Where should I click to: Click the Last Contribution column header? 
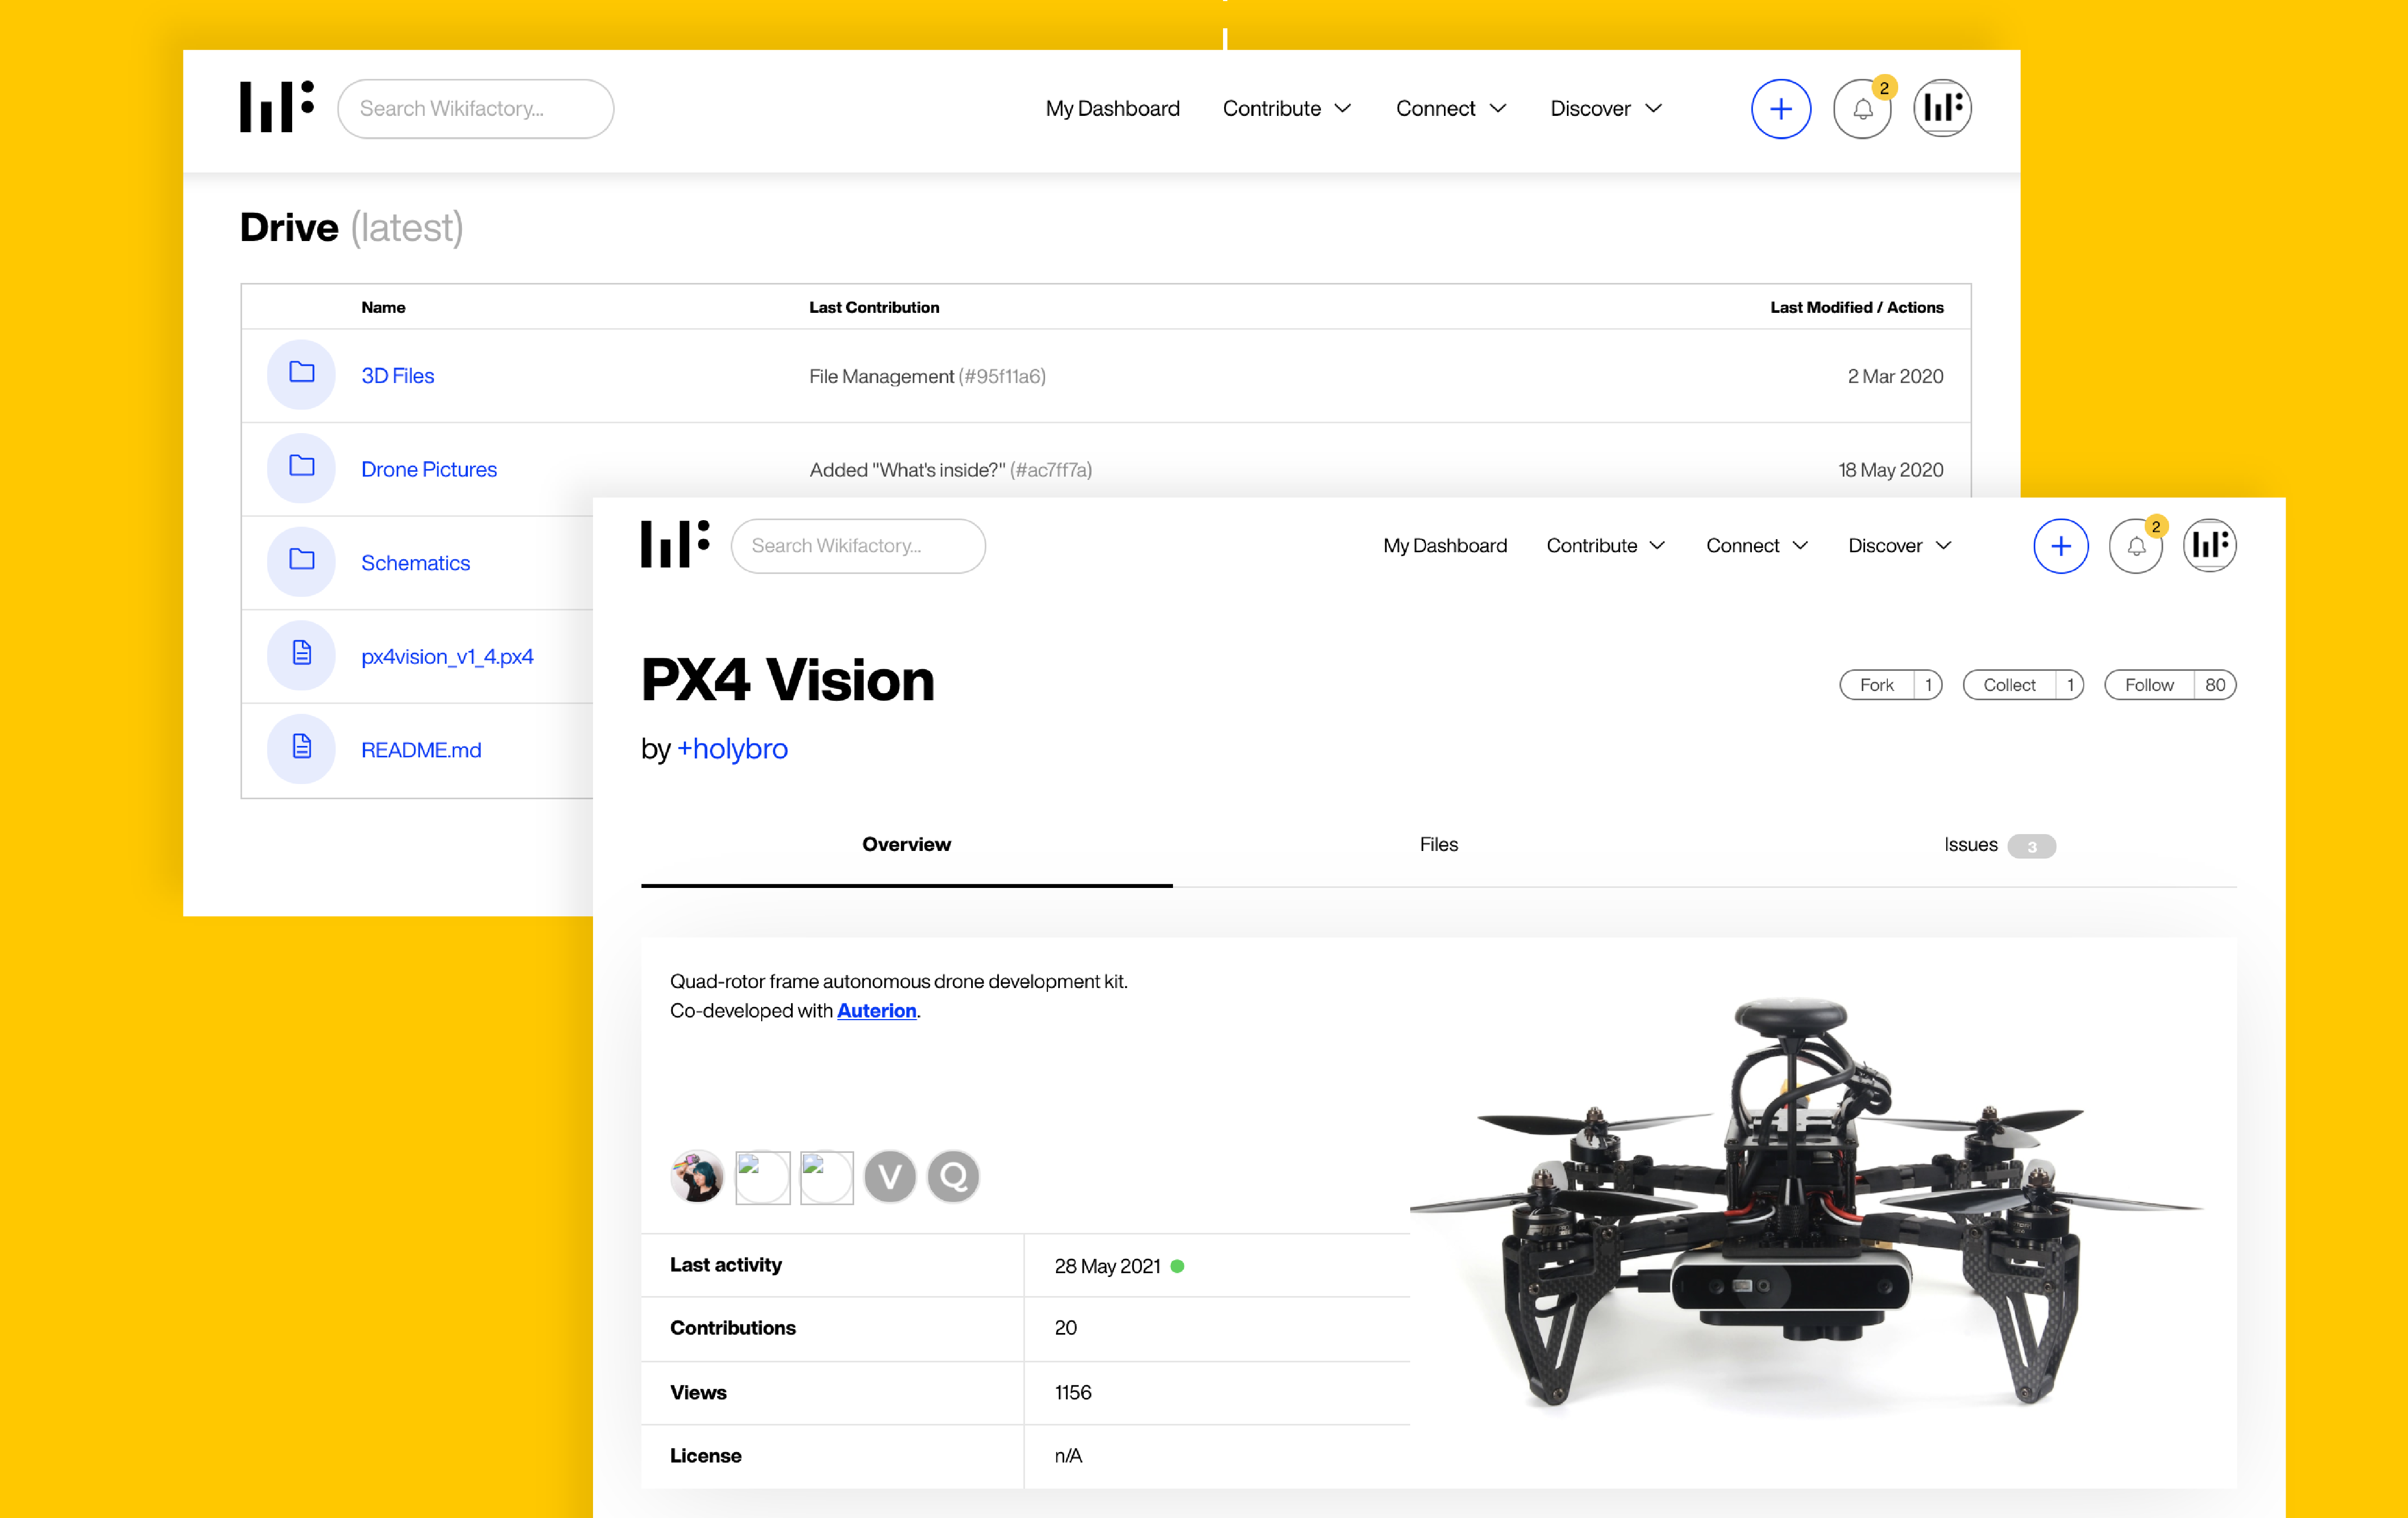(x=874, y=307)
